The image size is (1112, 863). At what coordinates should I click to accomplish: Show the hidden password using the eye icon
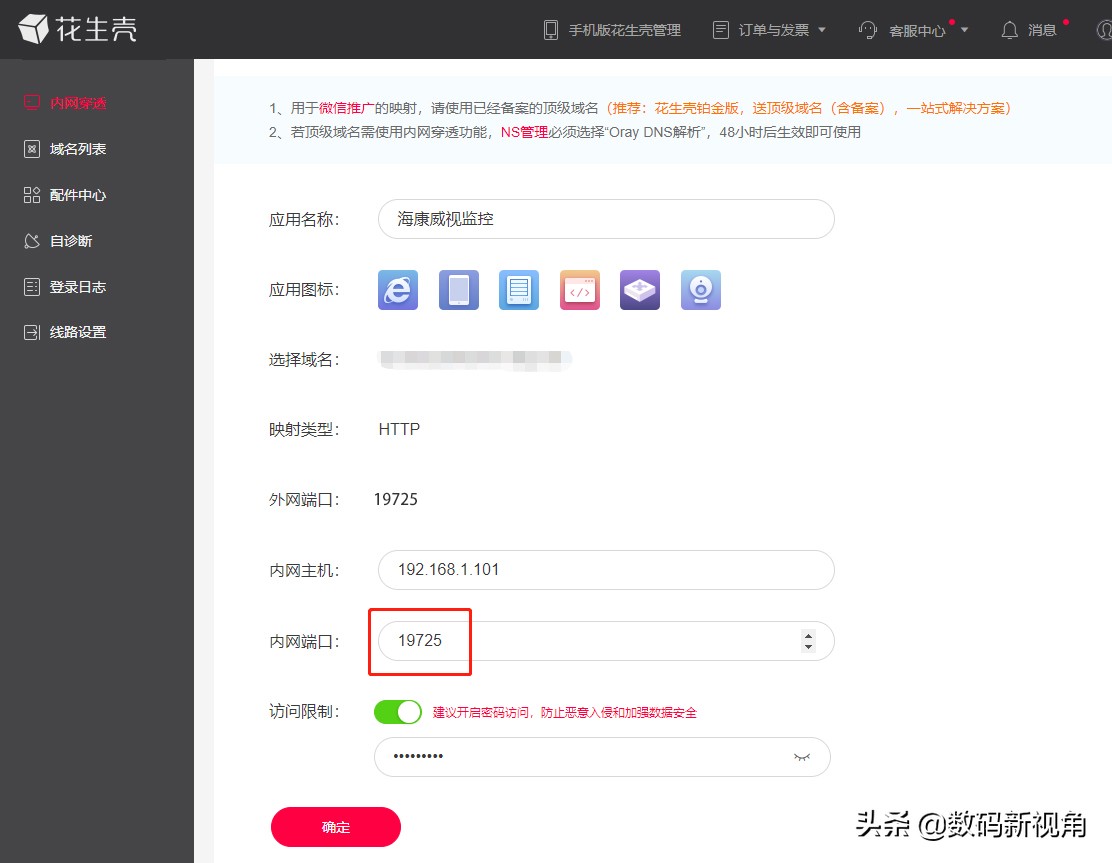pyautogui.click(x=801, y=757)
